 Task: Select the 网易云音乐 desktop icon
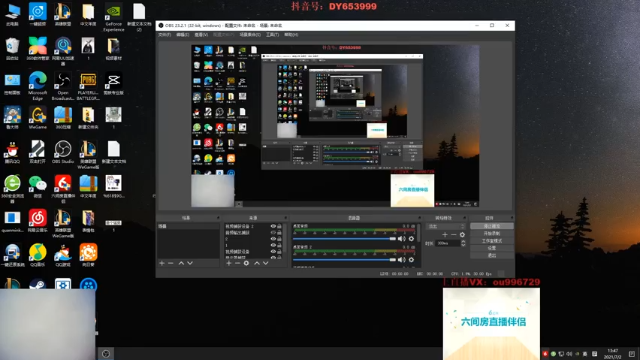38,221
